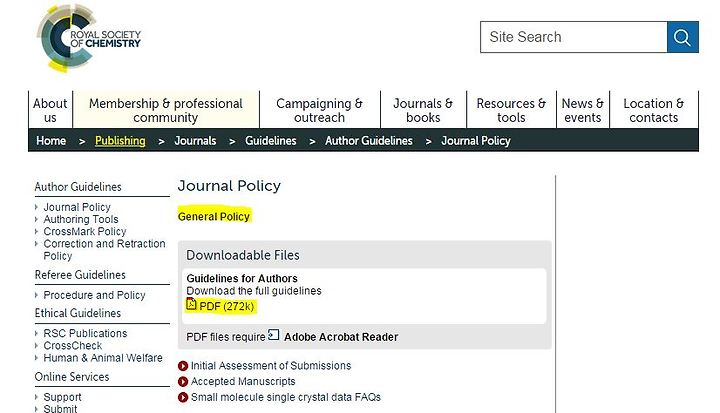Image resolution: width=720 pixels, height=413 pixels.
Task: Click the red arrow bullet beside Initial Assessment
Action: click(183, 366)
